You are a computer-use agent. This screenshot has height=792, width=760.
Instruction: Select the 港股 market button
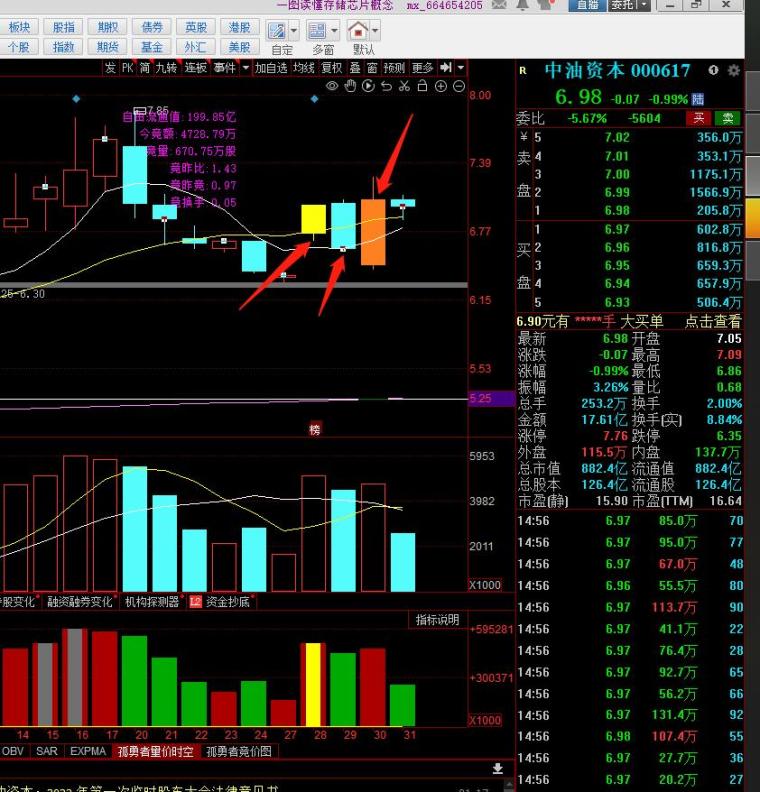239,27
